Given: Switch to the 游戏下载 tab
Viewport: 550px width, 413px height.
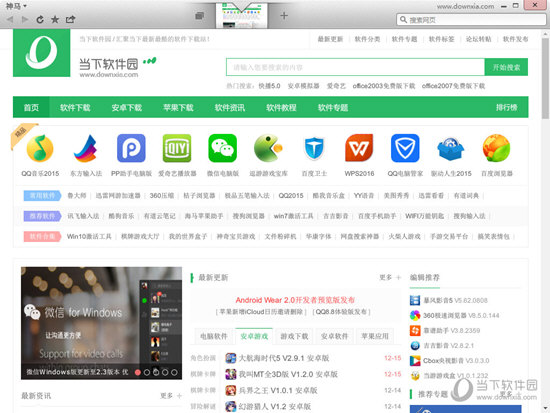Looking at the screenshot, I should coord(294,336).
